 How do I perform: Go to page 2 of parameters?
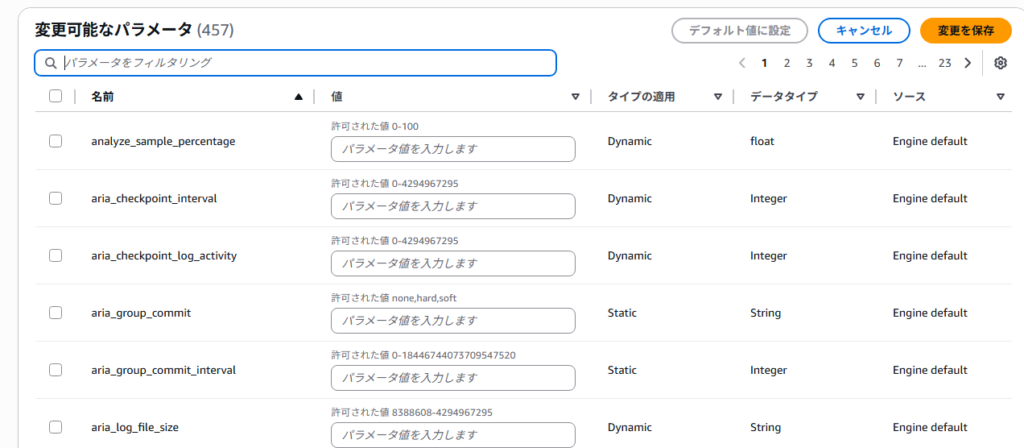click(787, 63)
